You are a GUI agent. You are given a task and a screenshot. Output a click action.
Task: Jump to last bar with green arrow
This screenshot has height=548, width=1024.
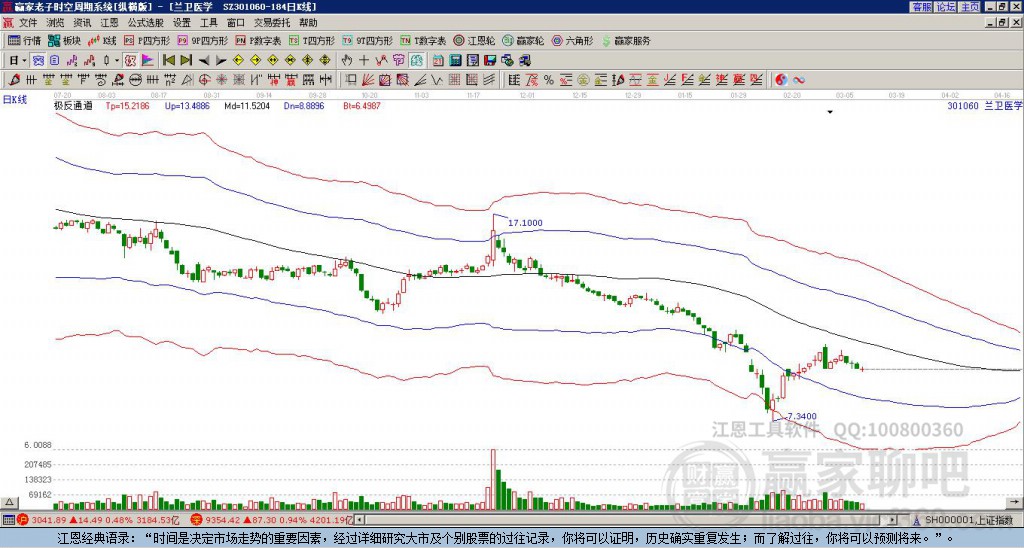[x=186, y=61]
